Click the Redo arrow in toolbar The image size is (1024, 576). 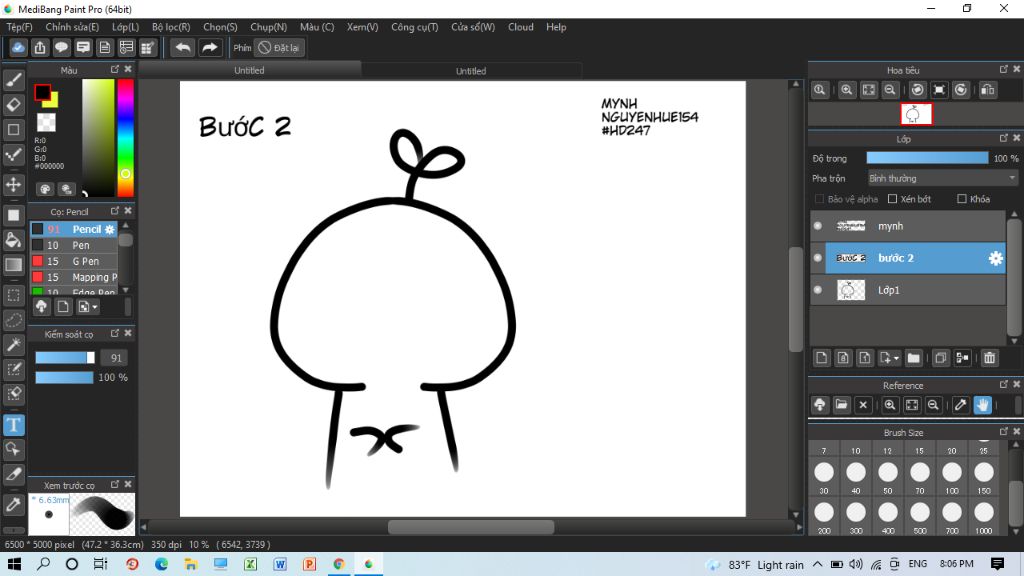209,48
